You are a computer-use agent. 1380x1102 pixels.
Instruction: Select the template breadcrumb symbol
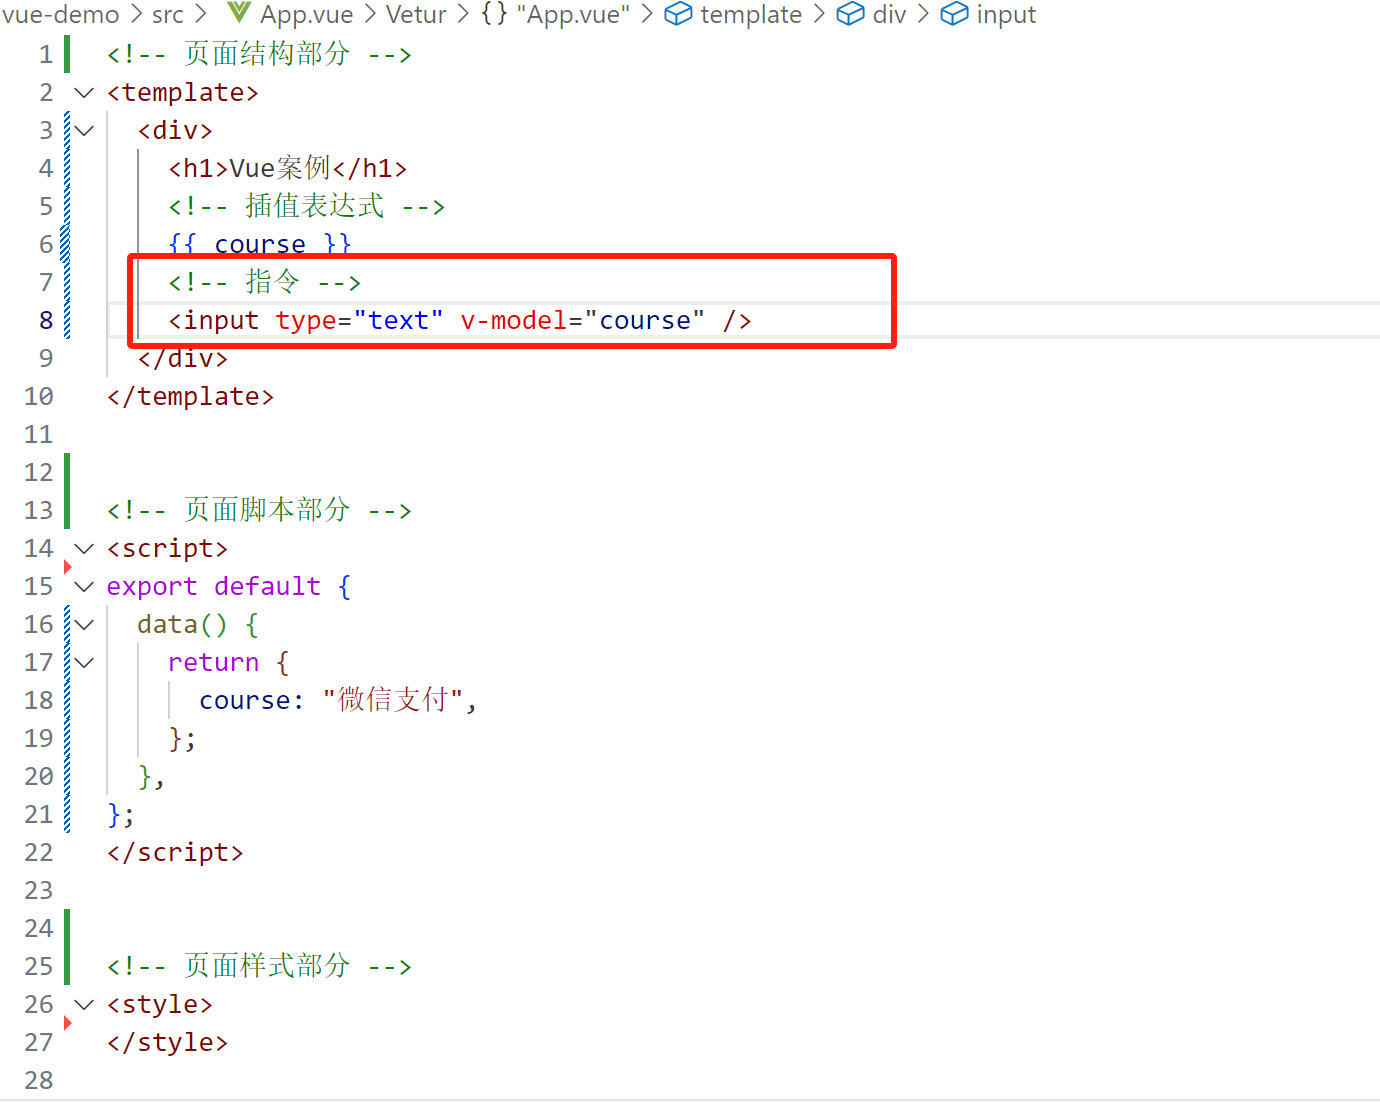point(751,14)
